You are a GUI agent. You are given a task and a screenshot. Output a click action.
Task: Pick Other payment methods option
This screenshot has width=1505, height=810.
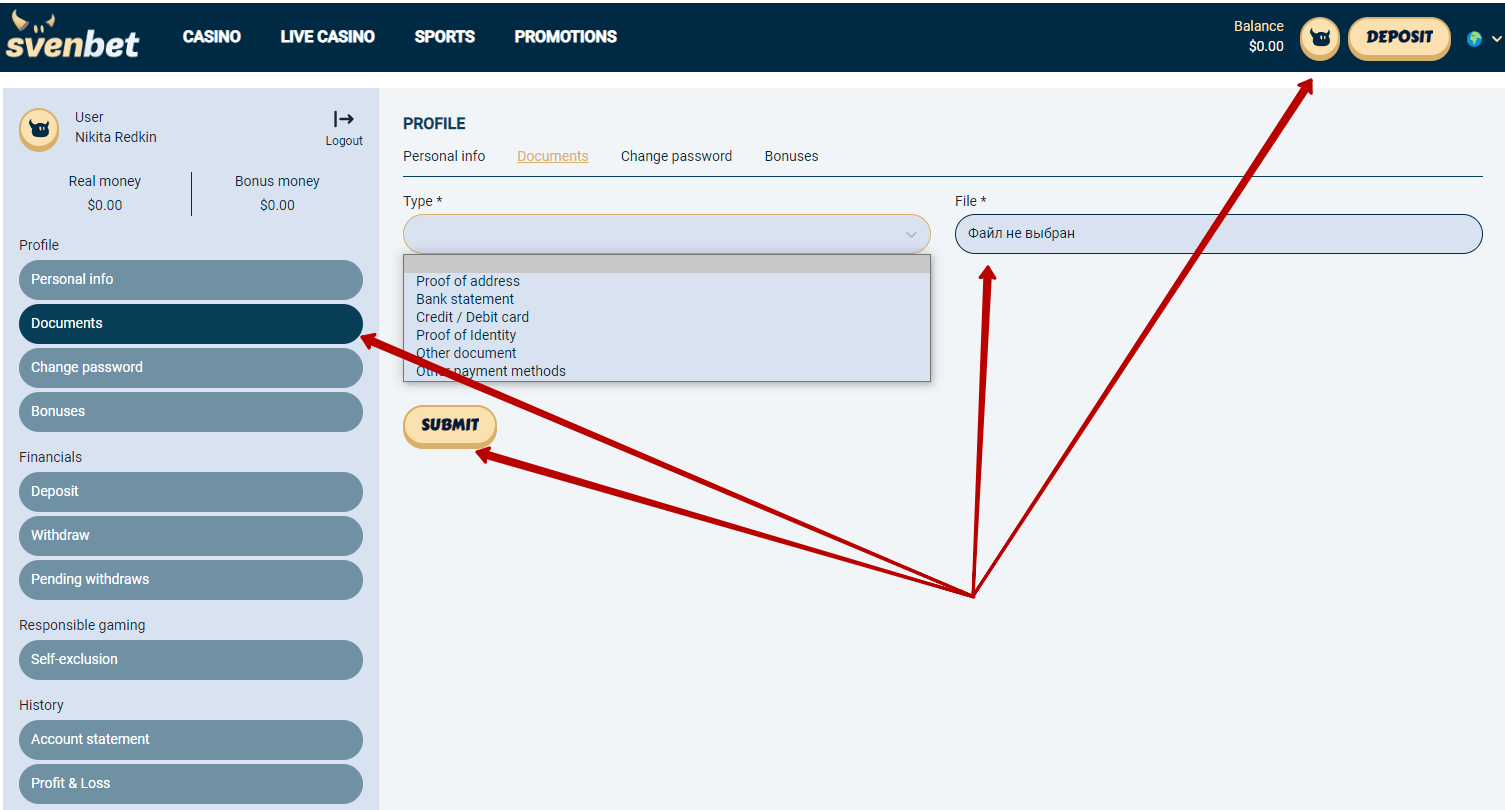pyautogui.click(x=490, y=371)
